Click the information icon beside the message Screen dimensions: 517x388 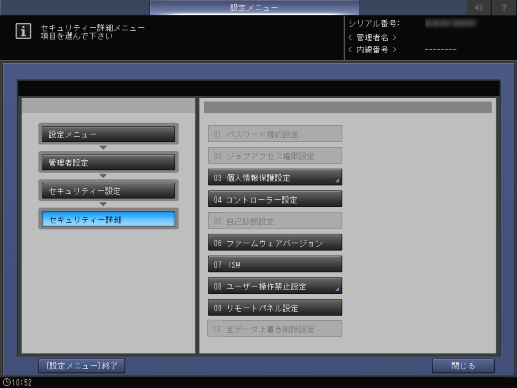click(23, 31)
